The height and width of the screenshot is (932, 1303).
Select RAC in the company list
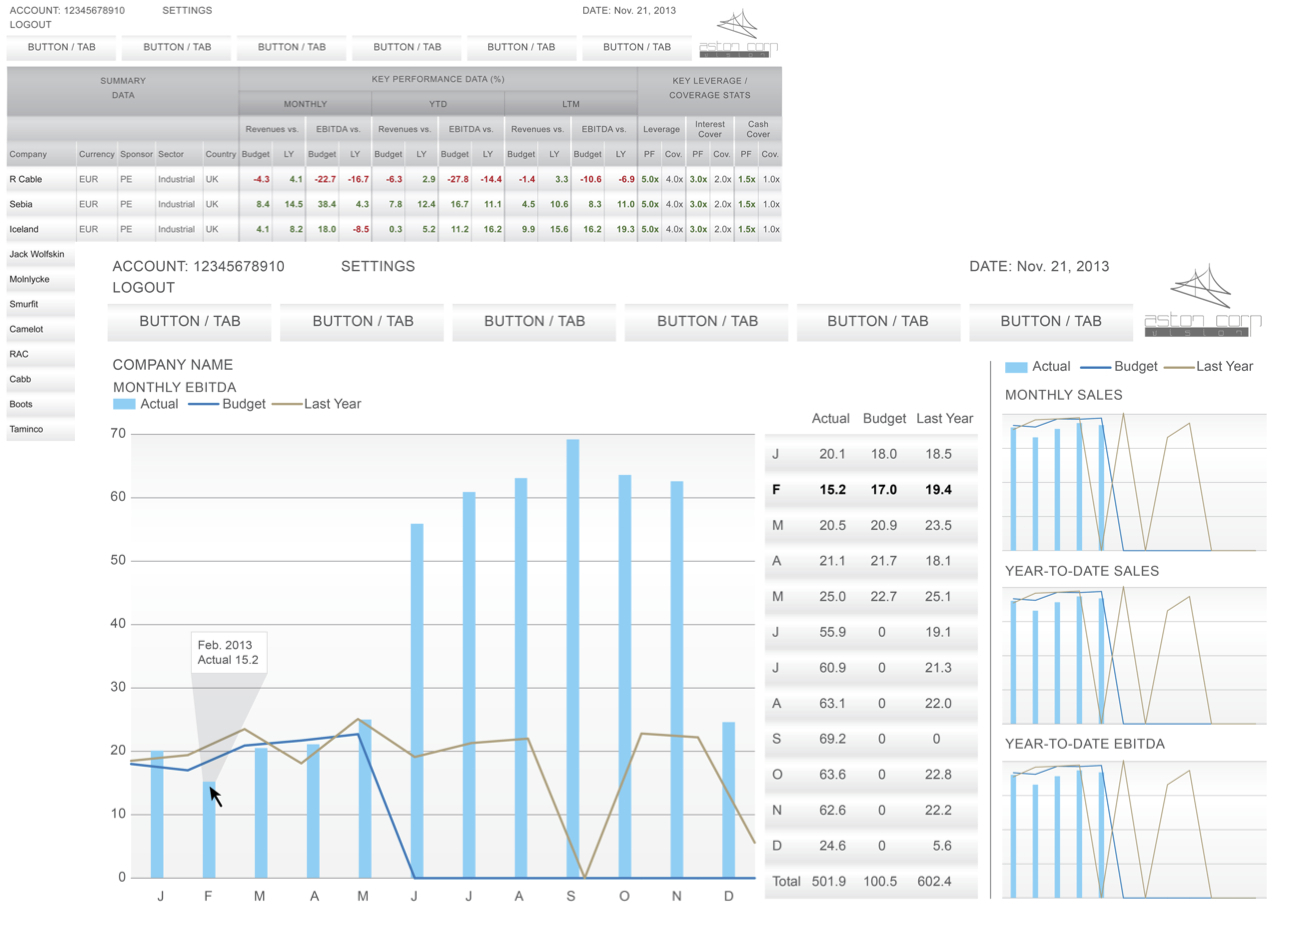coord(41,354)
